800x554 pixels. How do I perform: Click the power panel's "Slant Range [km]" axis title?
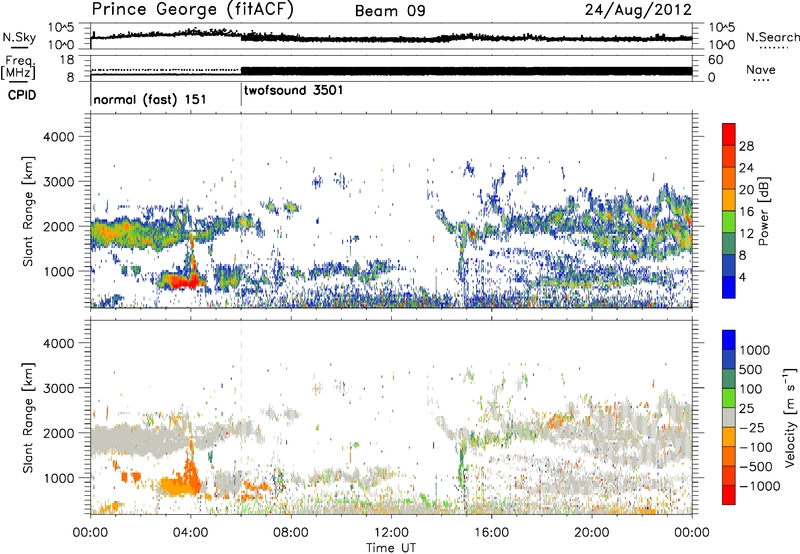[x=27, y=211]
